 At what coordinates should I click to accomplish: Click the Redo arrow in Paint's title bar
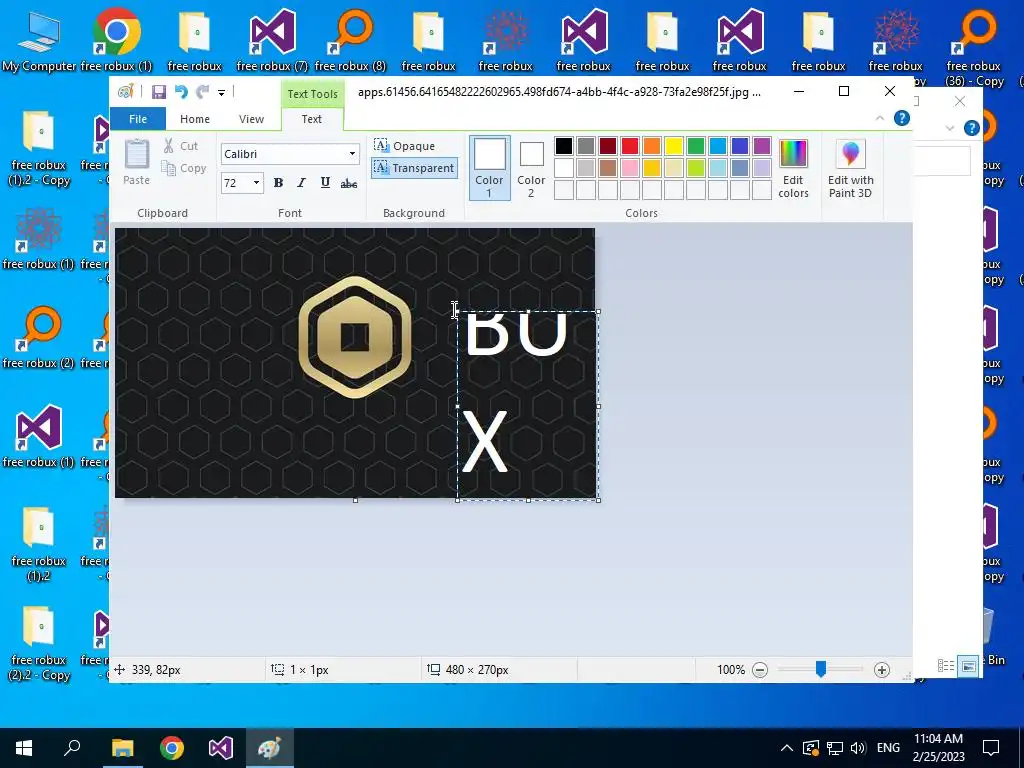pyautogui.click(x=203, y=92)
